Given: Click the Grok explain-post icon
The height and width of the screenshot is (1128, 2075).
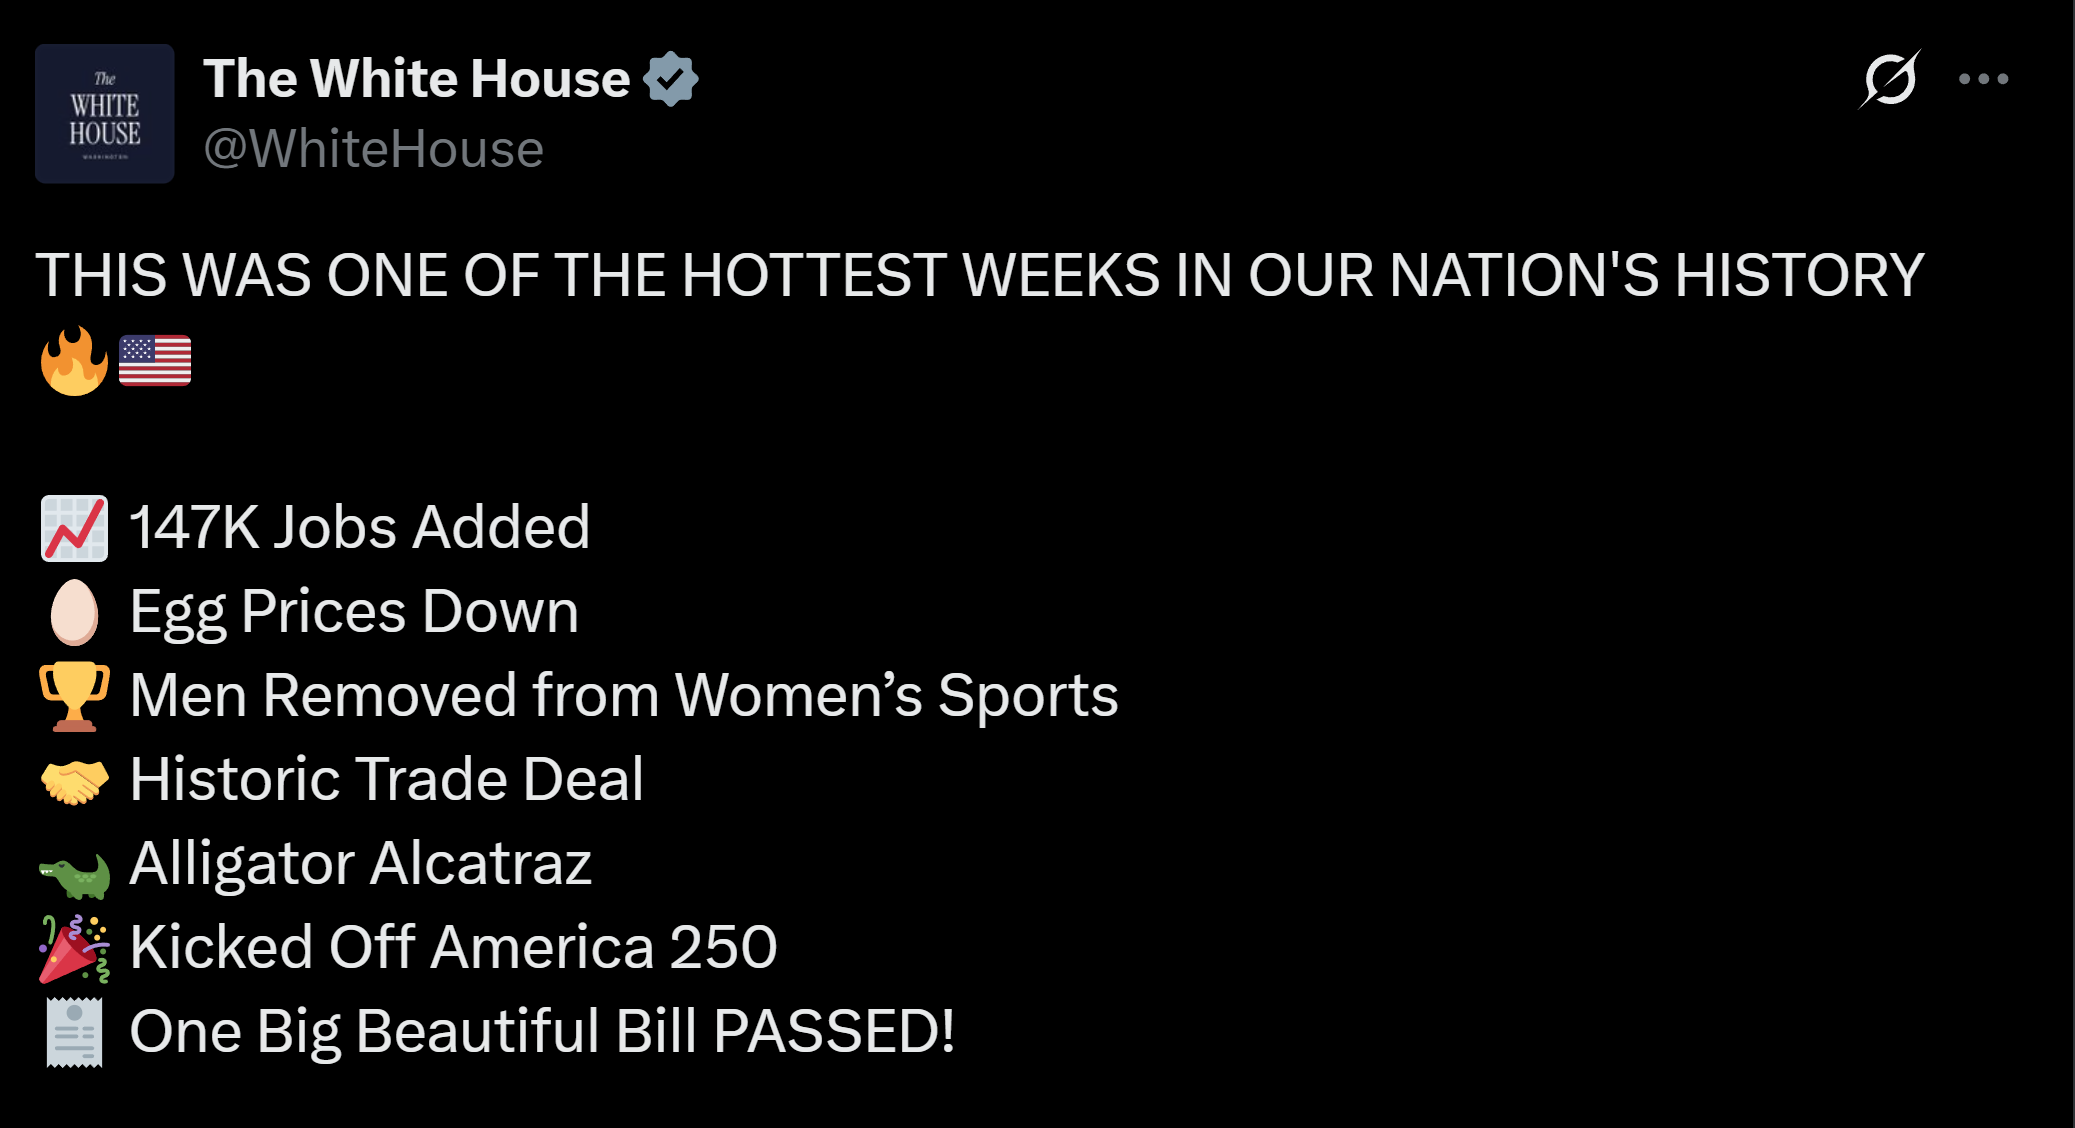Looking at the screenshot, I should [1889, 79].
